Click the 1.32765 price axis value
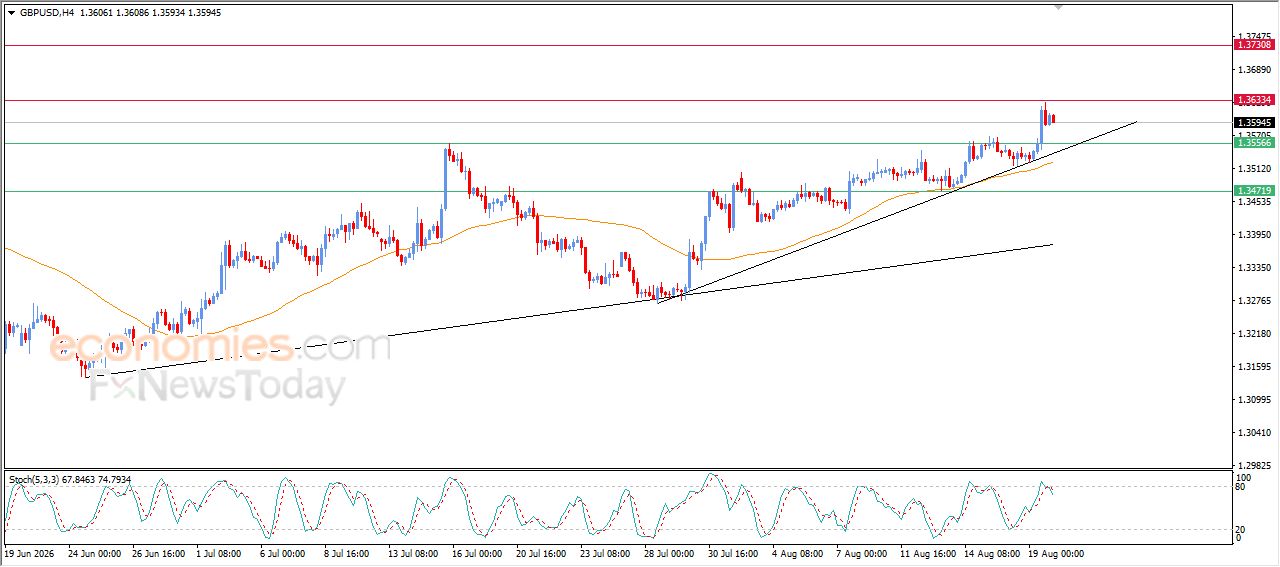The image size is (1280, 567). coord(1254,300)
